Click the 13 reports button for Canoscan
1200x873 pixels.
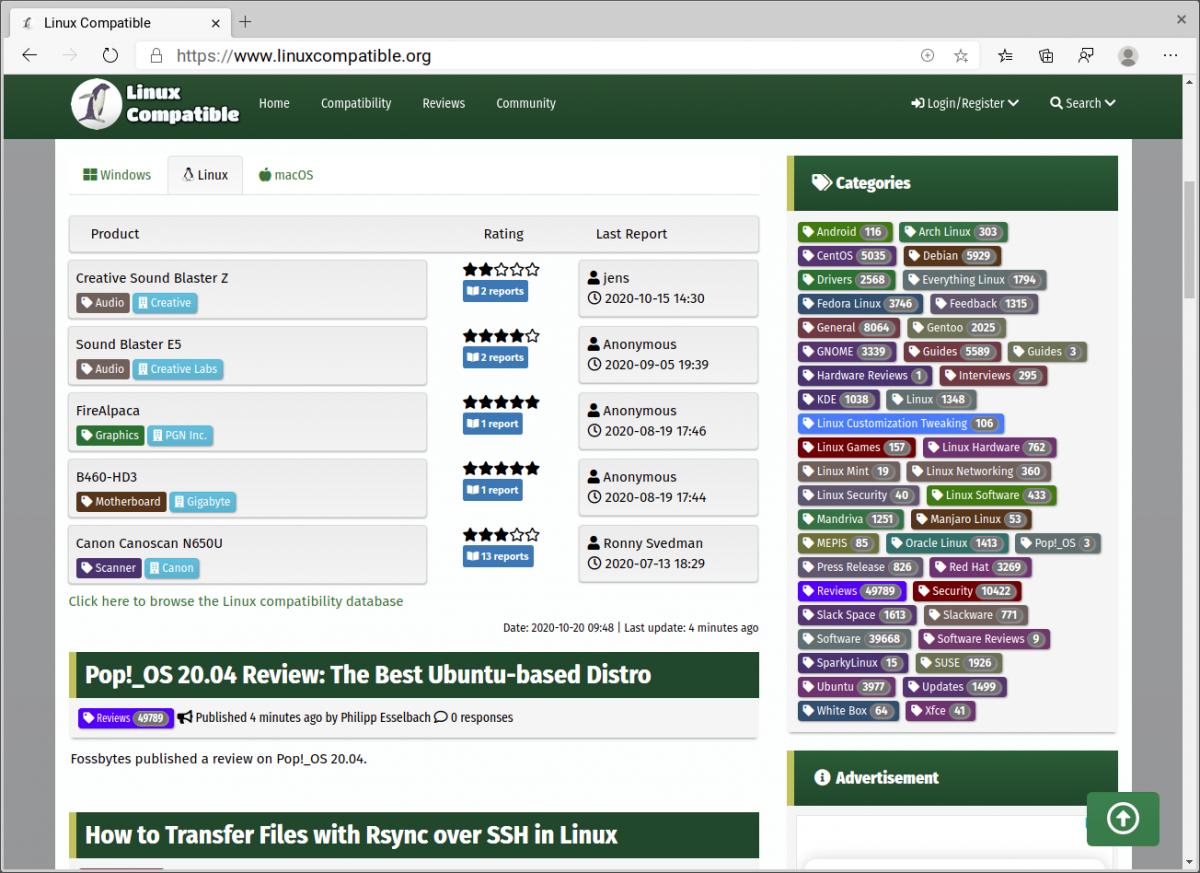497,557
